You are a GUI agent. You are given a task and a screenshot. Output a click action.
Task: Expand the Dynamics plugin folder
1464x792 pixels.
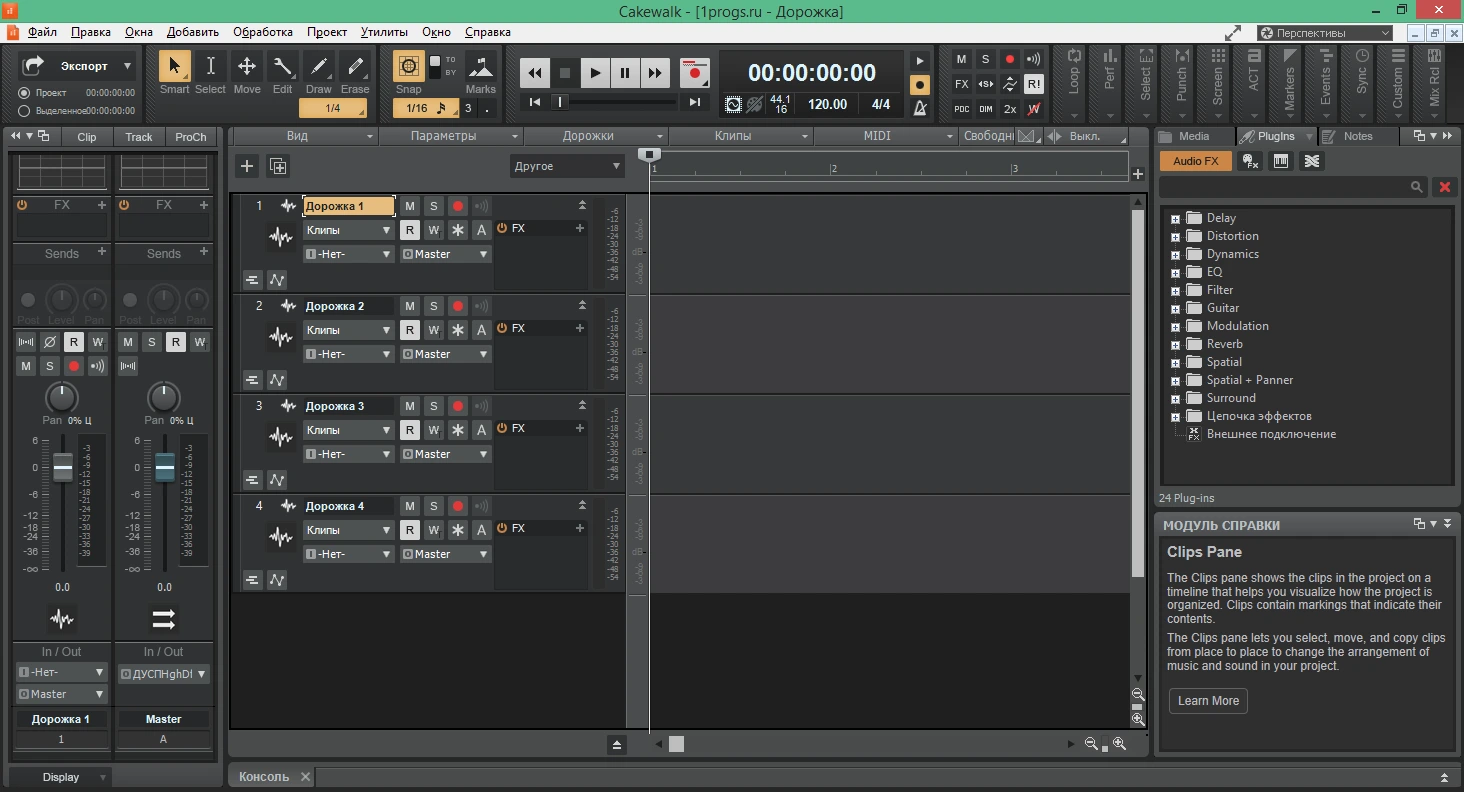[x=1176, y=254]
